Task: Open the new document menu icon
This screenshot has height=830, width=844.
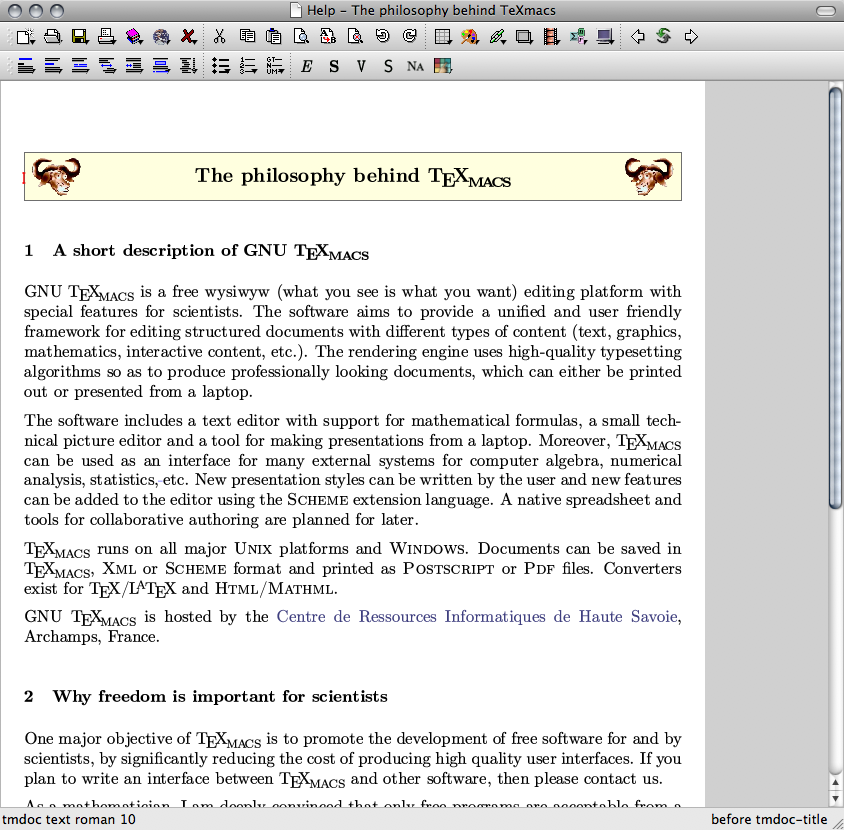Action: [x=25, y=37]
